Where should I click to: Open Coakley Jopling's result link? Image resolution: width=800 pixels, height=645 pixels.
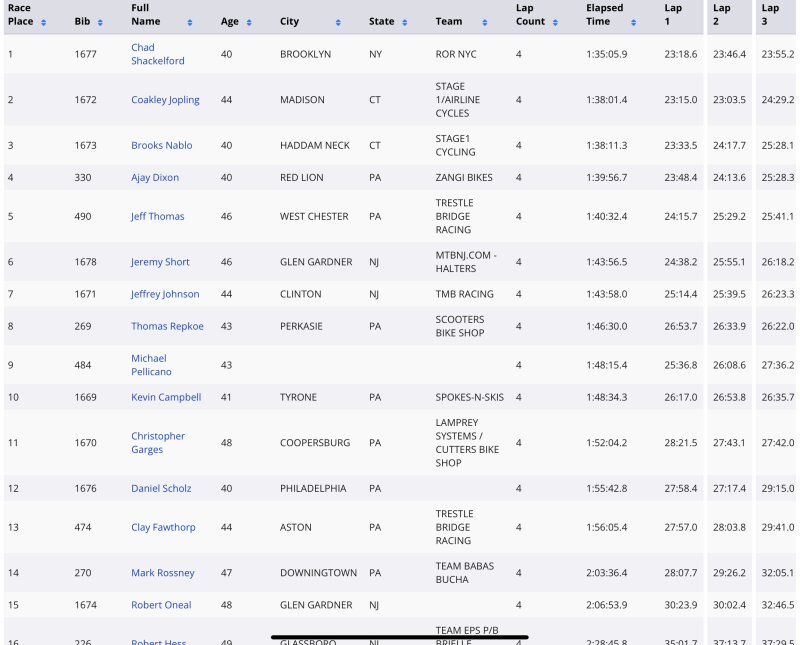(x=165, y=100)
